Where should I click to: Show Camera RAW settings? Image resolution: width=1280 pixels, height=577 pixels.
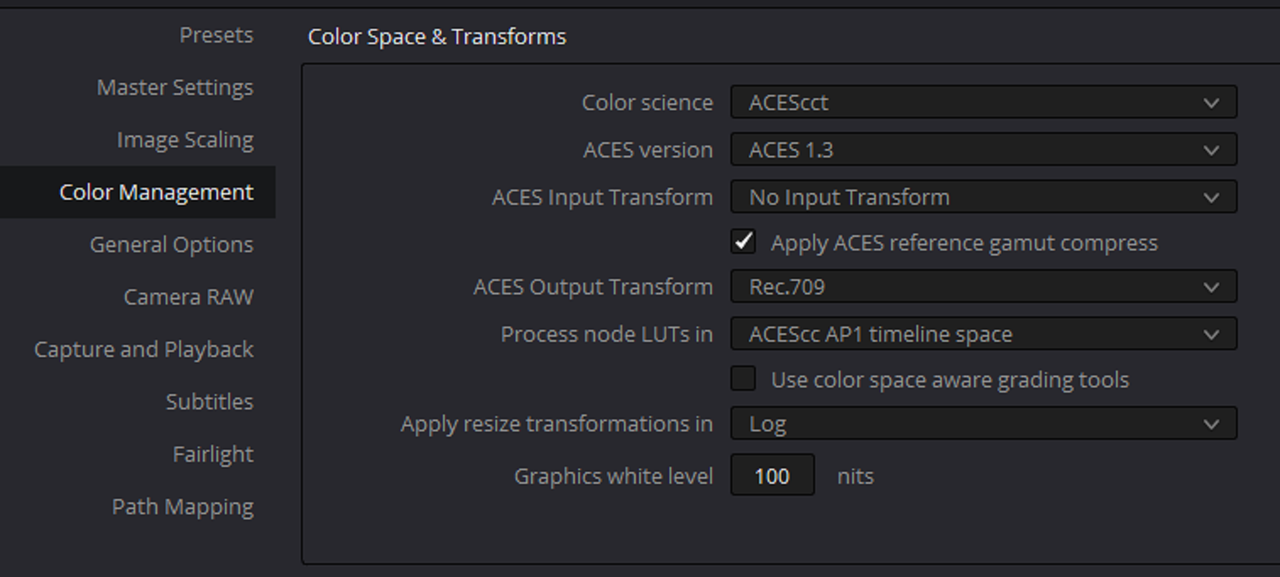pyautogui.click(x=188, y=297)
